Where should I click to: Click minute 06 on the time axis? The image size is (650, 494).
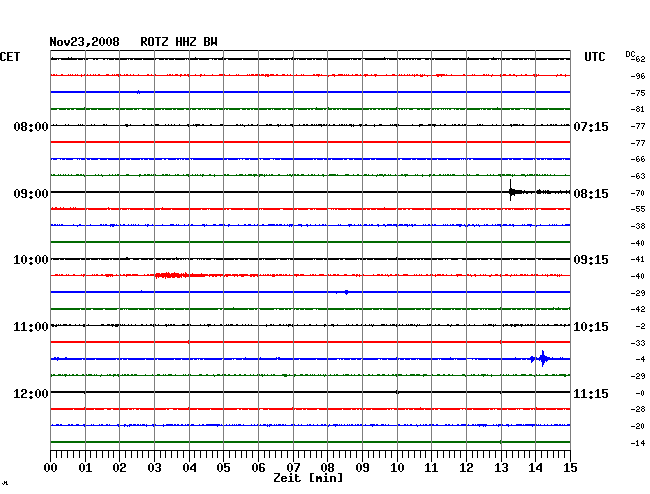pos(258,468)
